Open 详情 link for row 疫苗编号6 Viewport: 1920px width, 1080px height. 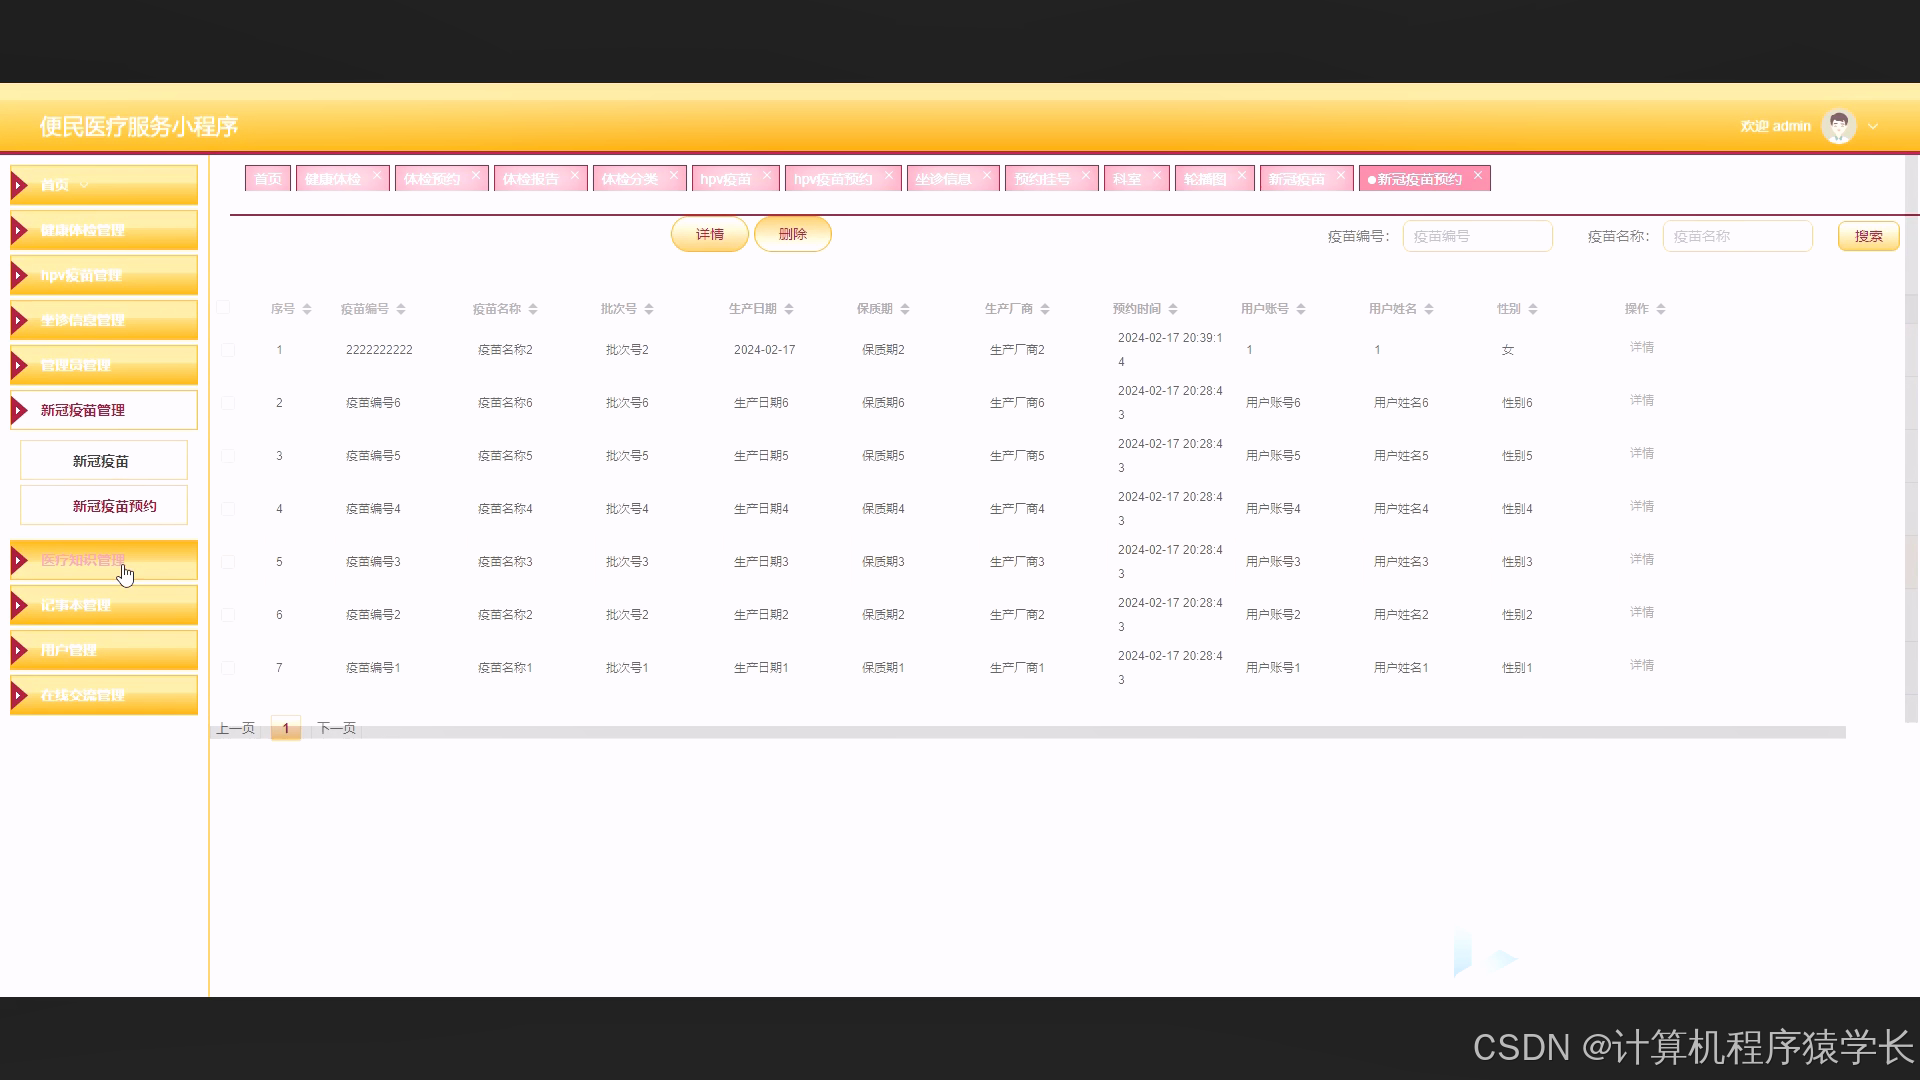point(1642,400)
